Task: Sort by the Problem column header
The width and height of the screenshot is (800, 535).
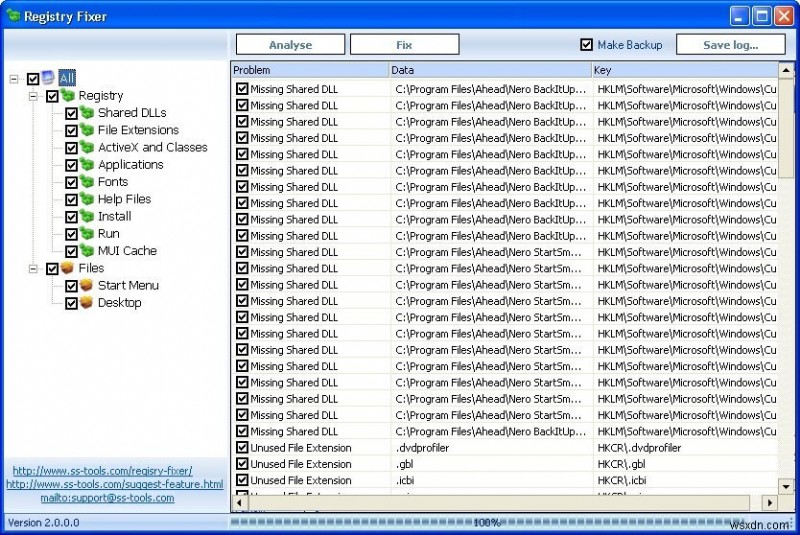Action: pyautogui.click(x=310, y=70)
